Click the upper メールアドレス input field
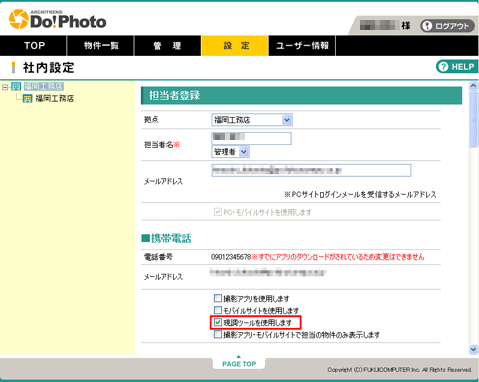Screen dimensions: 479x382 (x=311, y=170)
